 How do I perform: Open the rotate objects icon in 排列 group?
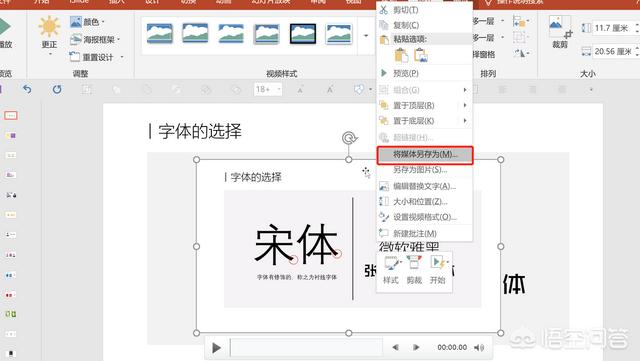521,53
